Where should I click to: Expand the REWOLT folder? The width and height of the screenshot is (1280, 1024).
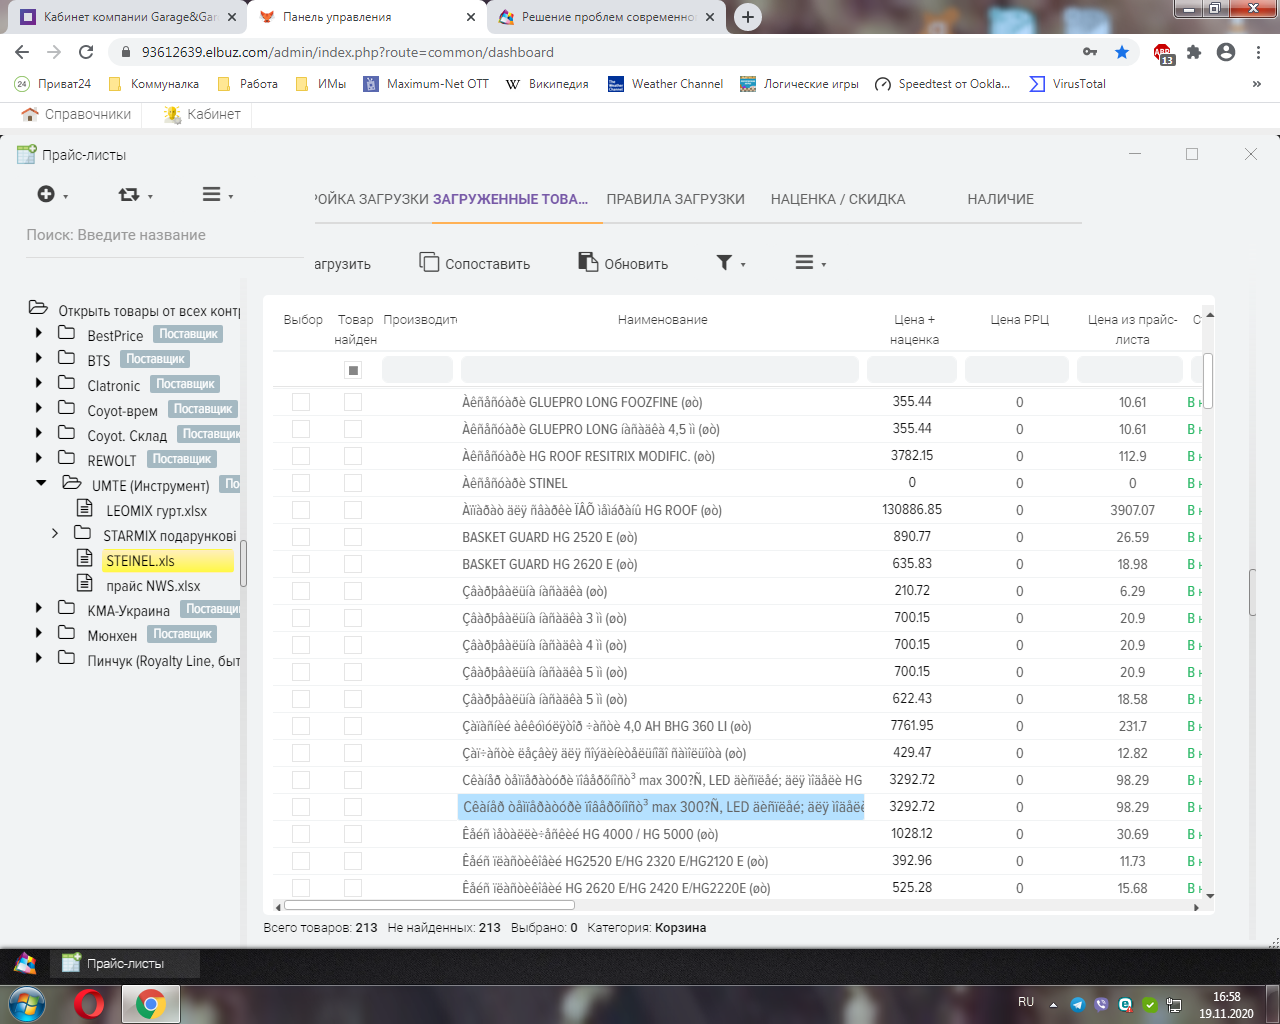(38, 458)
